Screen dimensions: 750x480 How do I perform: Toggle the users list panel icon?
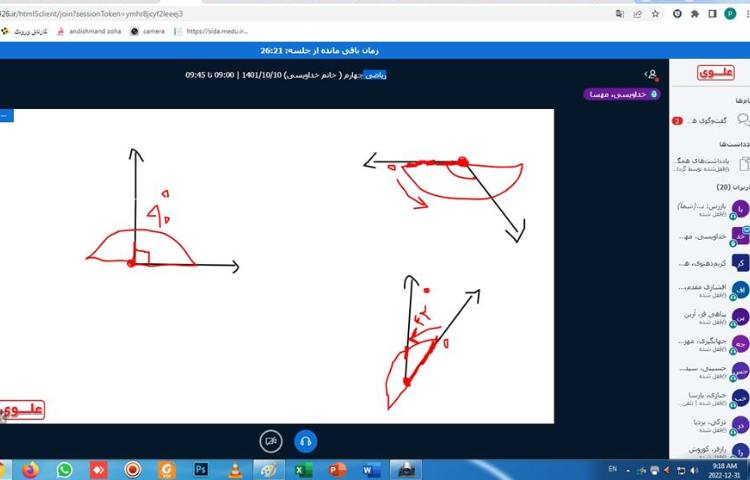tap(652, 74)
